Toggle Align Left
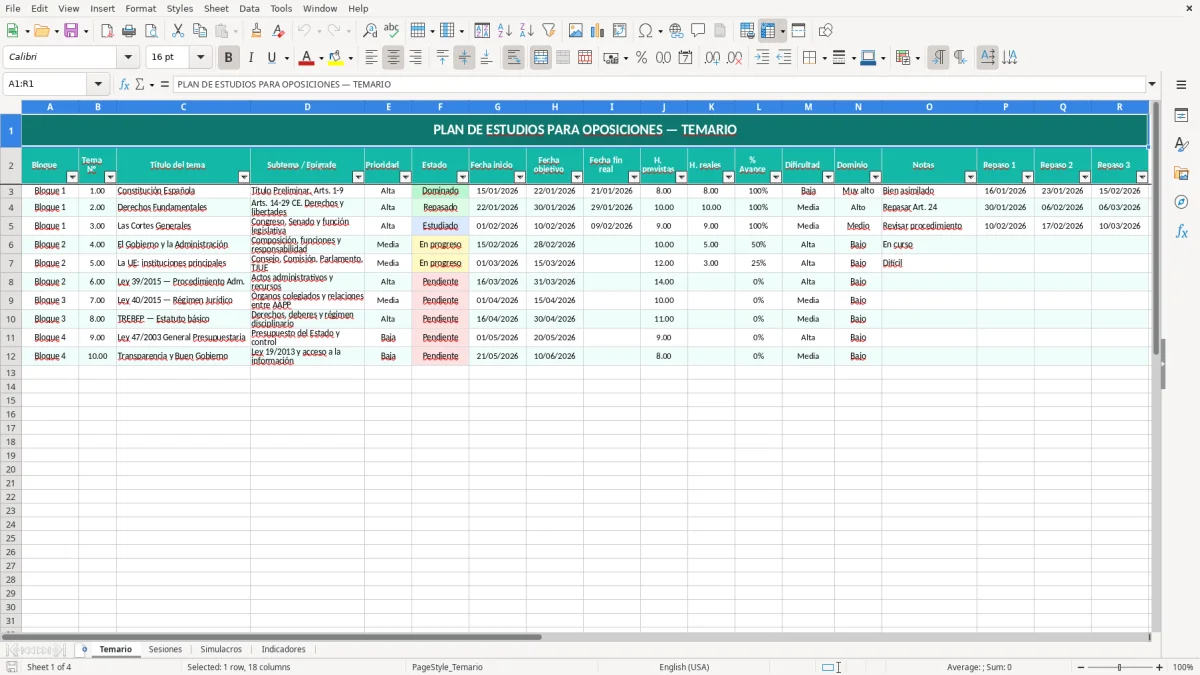The height and width of the screenshot is (675, 1200). (371, 58)
